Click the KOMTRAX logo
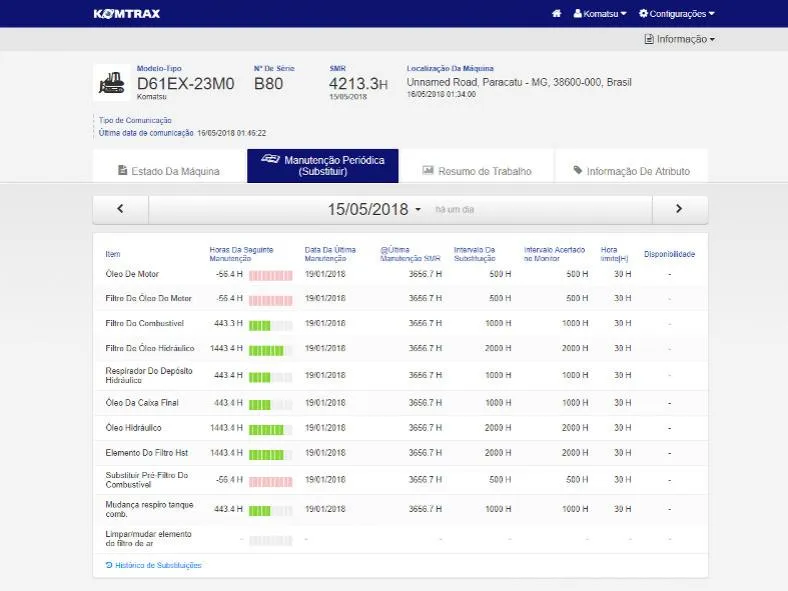This screenshot has height=591, width=788. (126, 14)
